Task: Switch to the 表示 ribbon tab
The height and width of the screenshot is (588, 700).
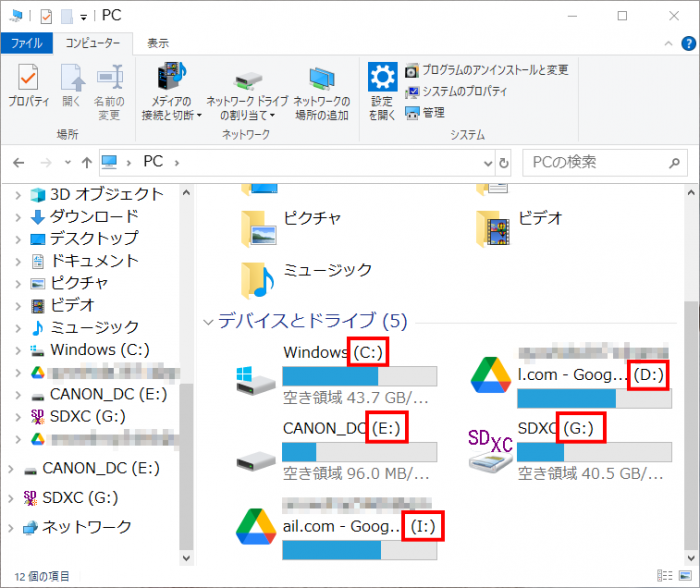Action: pos(158,43)
